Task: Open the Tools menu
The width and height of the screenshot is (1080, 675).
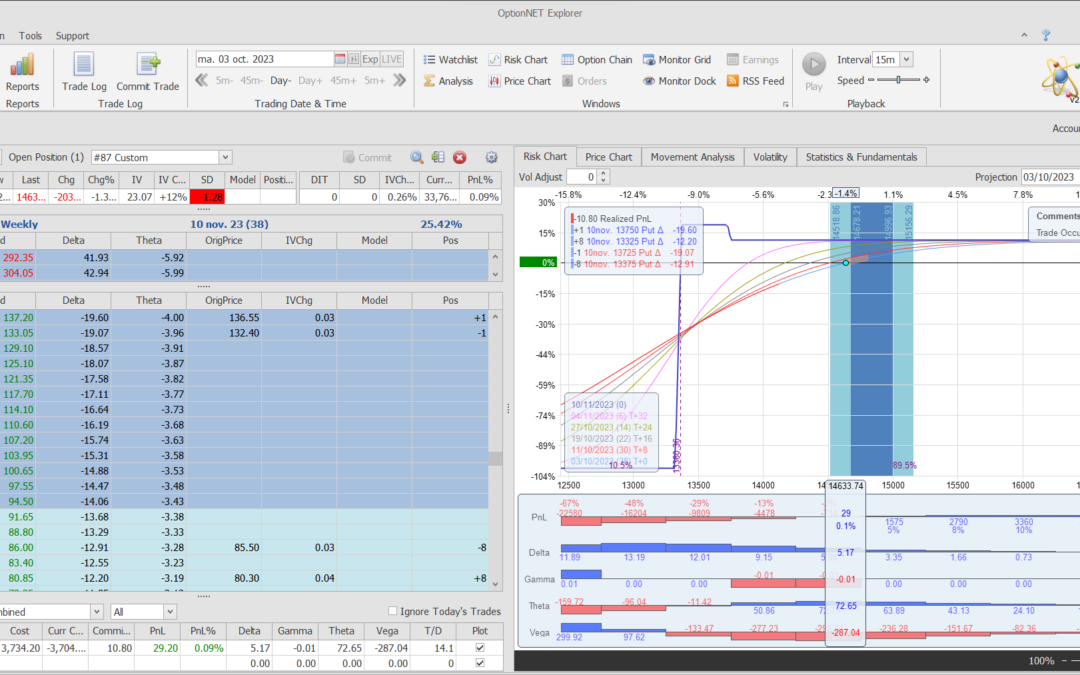Action: (x=30, y=36)
